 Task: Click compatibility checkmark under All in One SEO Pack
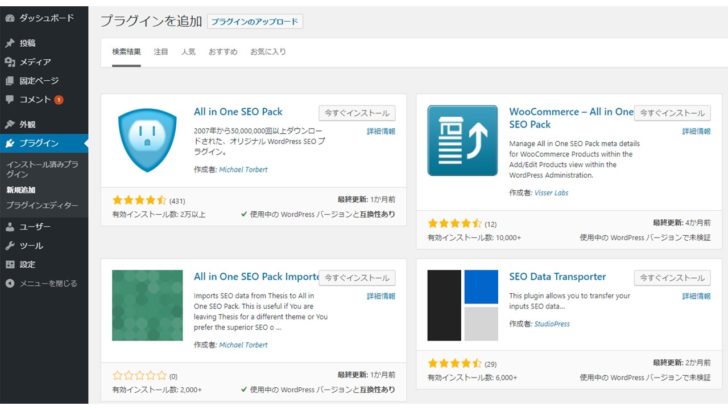(244, 215)
